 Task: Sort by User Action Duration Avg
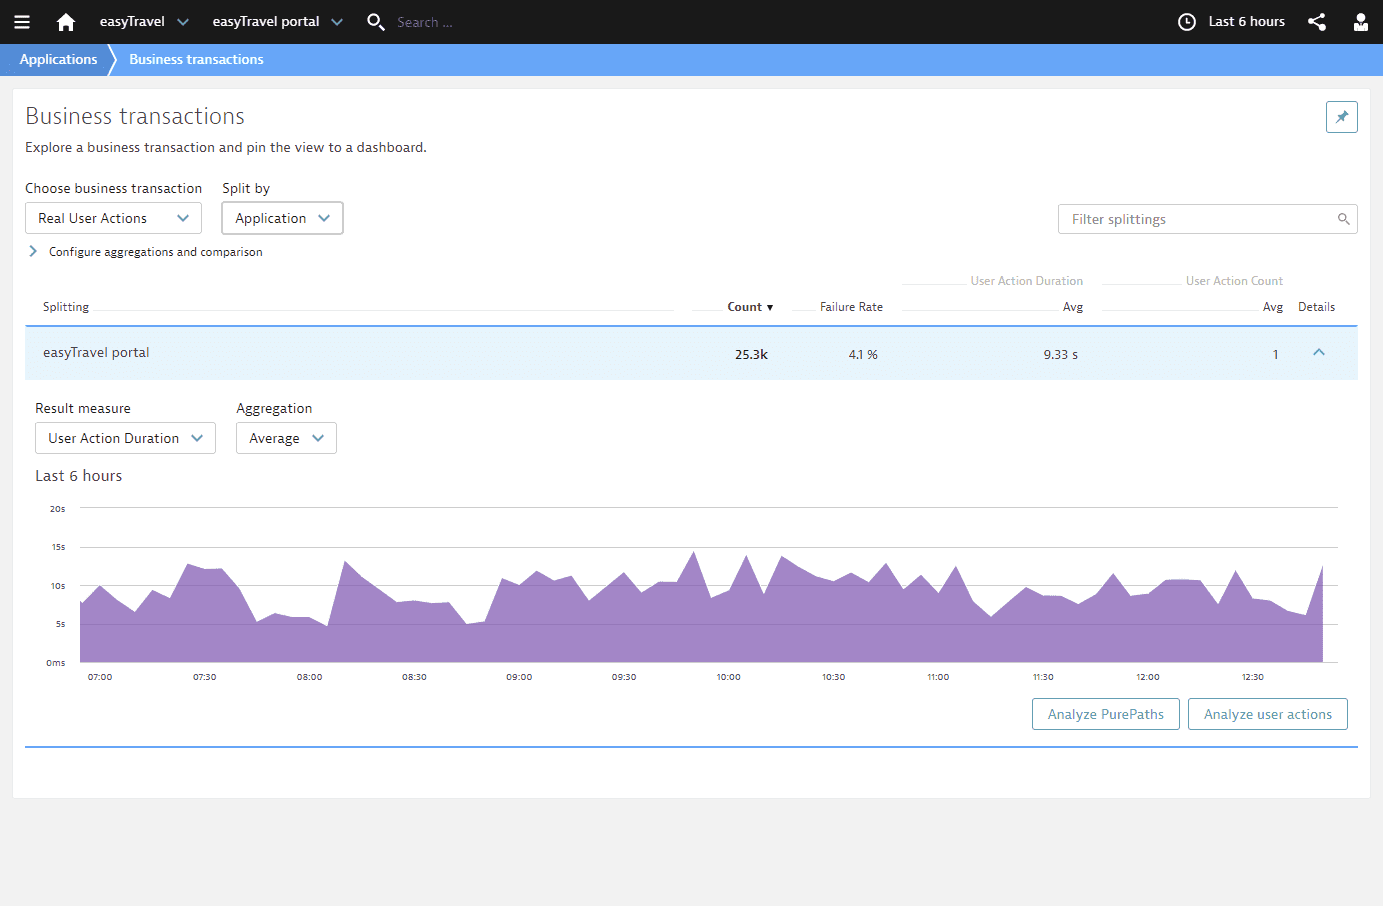coord(1072,307)
